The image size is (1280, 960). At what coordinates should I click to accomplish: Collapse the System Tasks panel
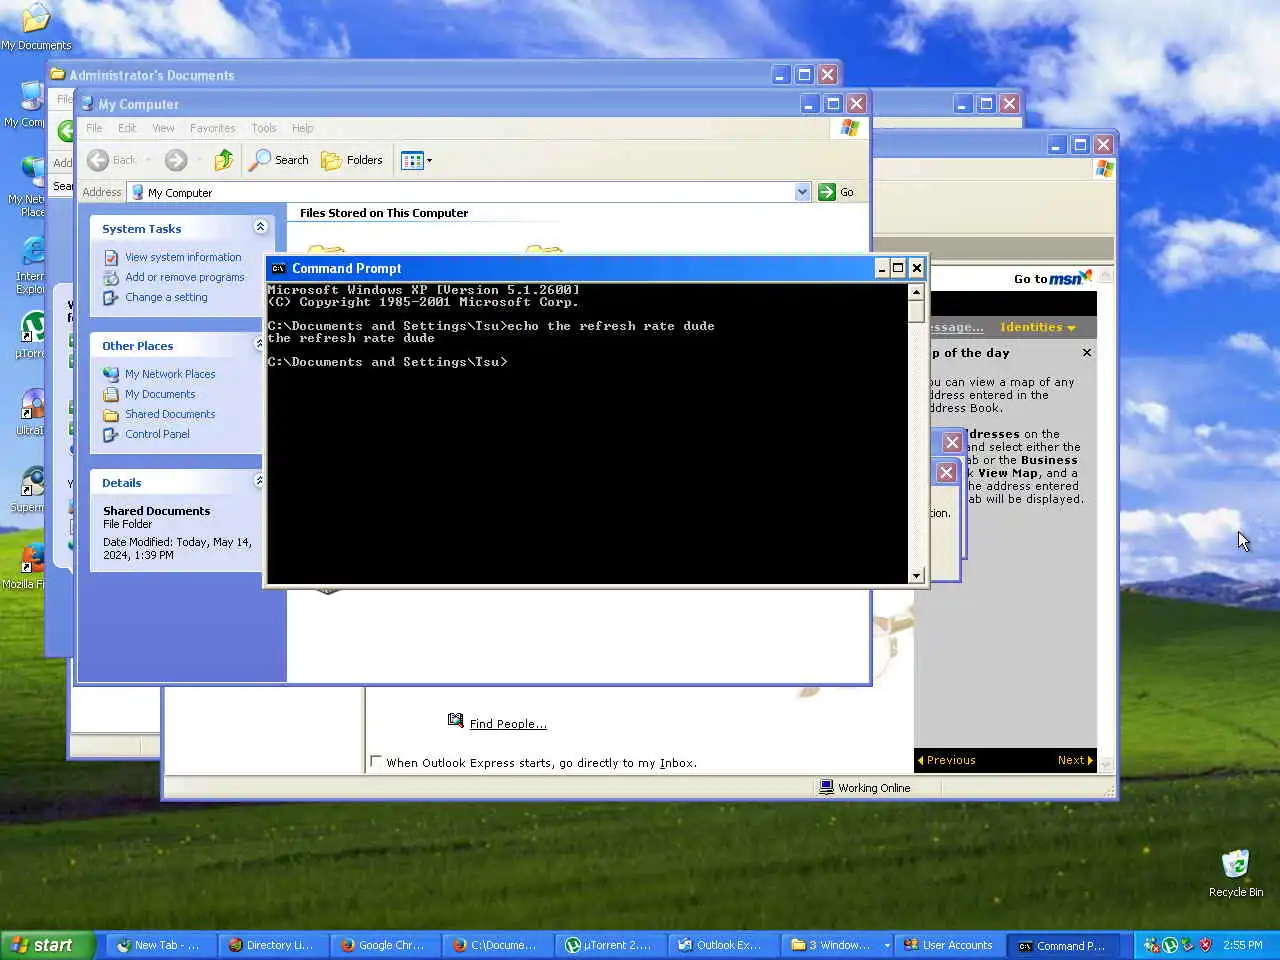click(260, 227)
